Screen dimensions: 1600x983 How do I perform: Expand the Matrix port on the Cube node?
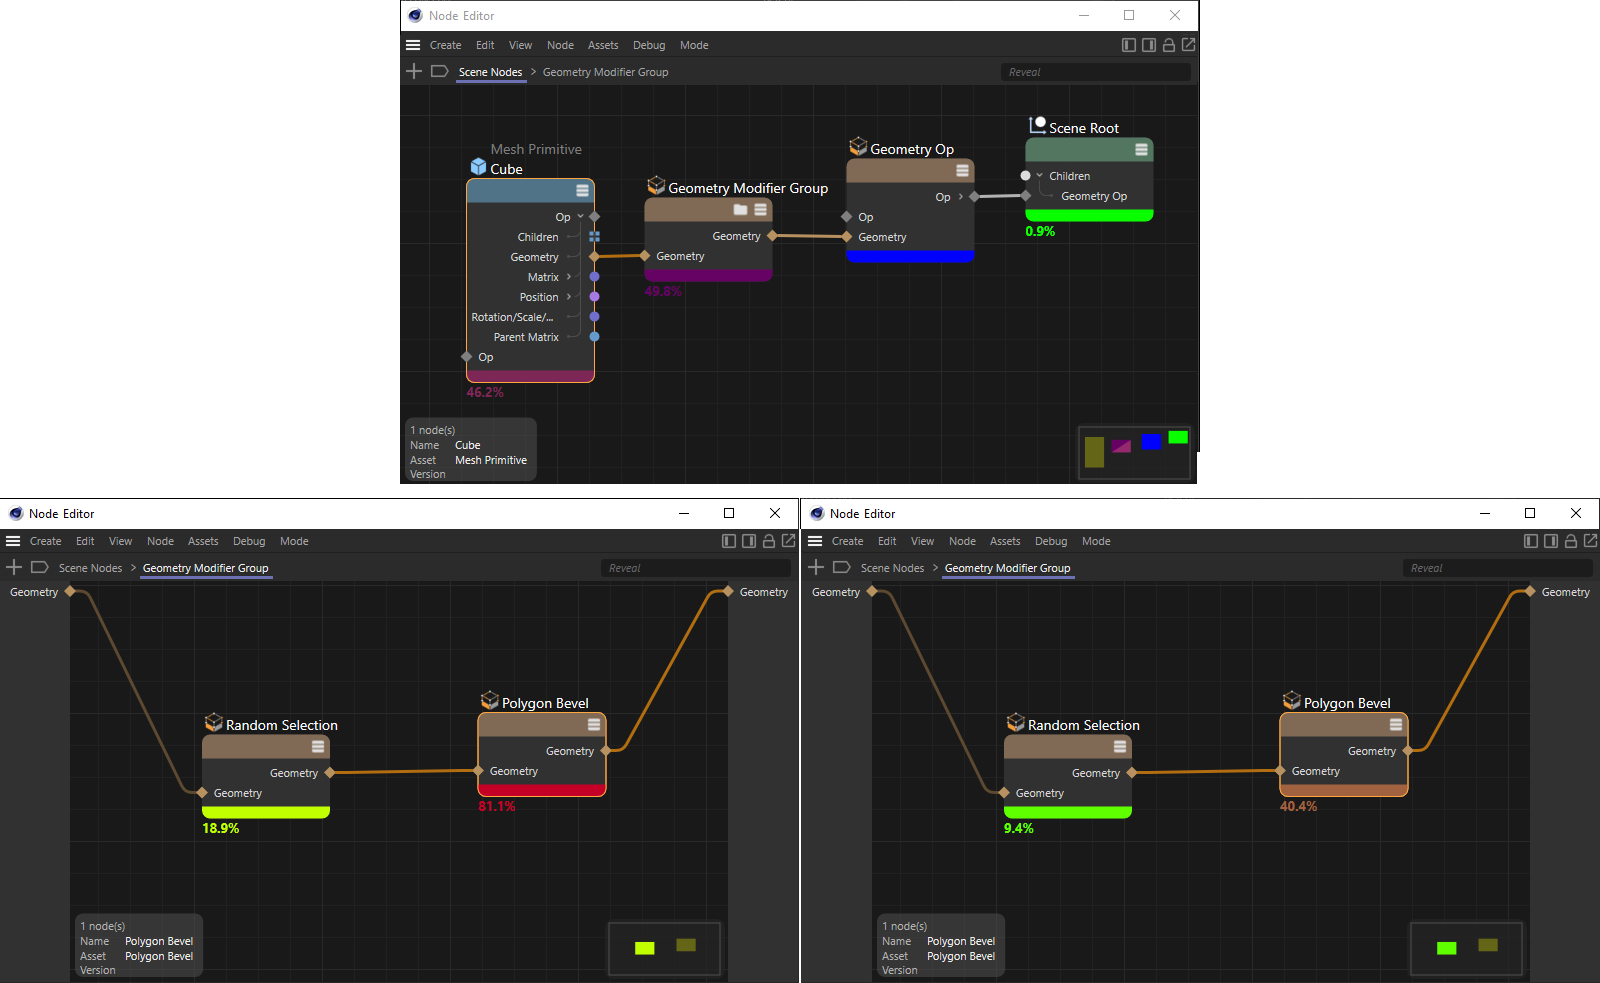click(x=569, y=277)
